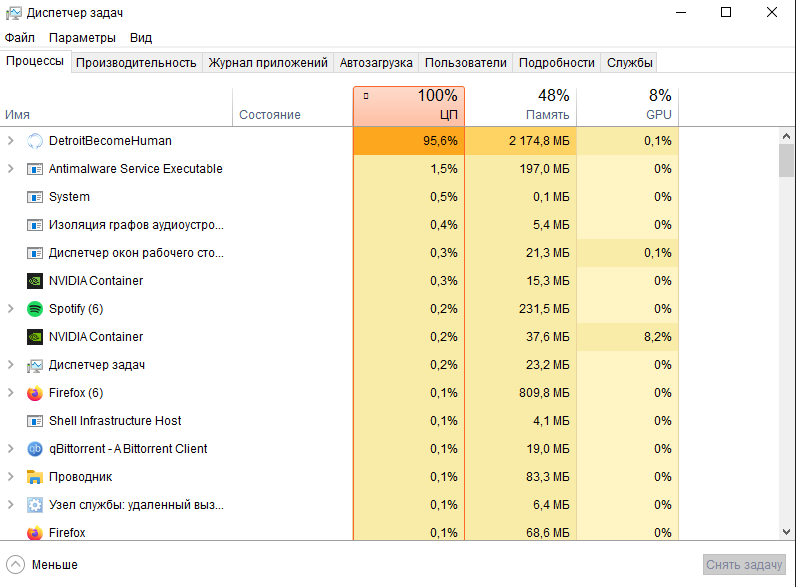
Task: Sort by the ЦП column header
Action: tap(409, 107)
